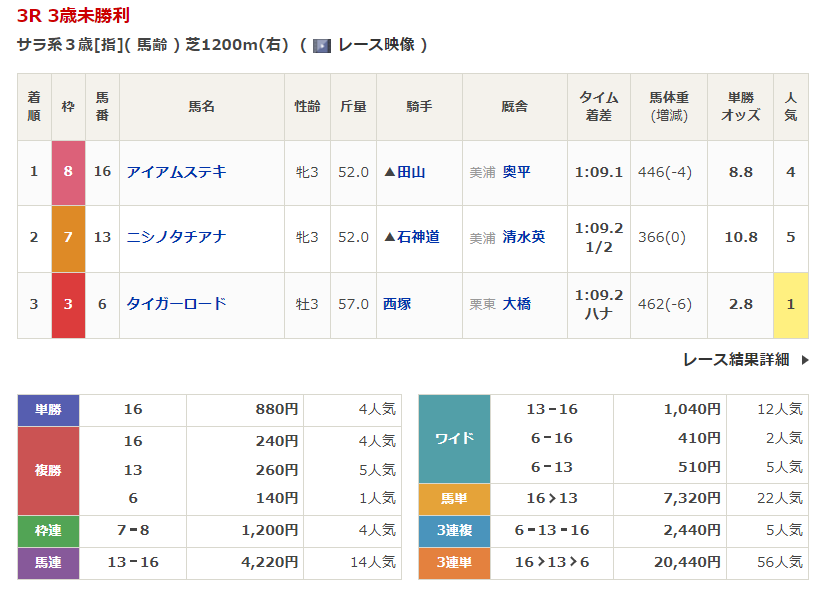Image resolution: width=824 pixels, height=591 pixels.
Task: Open trainer 清水英 link
Action: point(523,237)
